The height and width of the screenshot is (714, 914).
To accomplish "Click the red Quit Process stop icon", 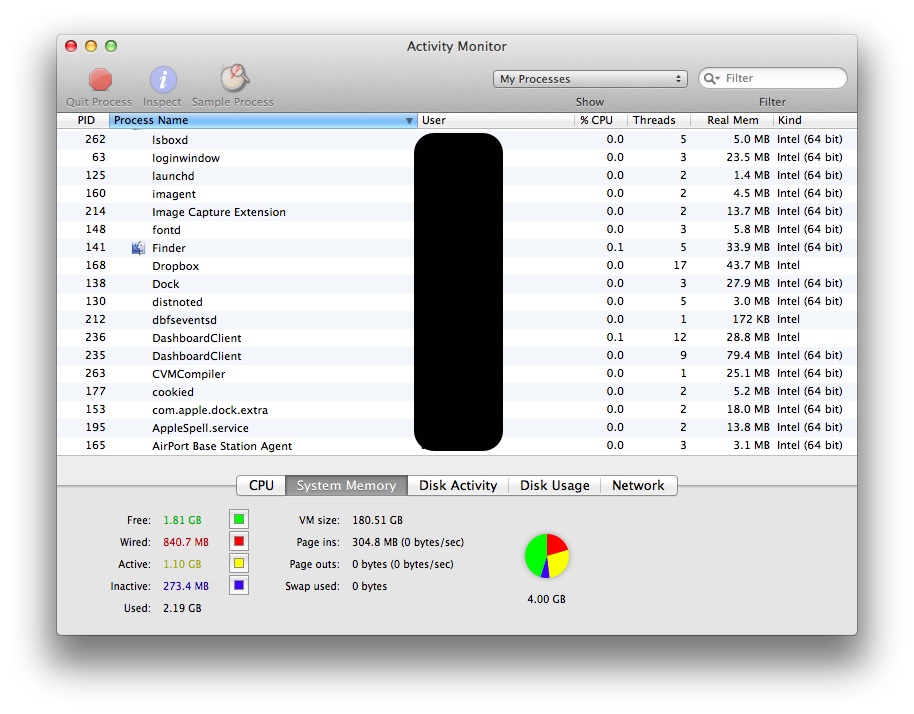I will (100, 79).
